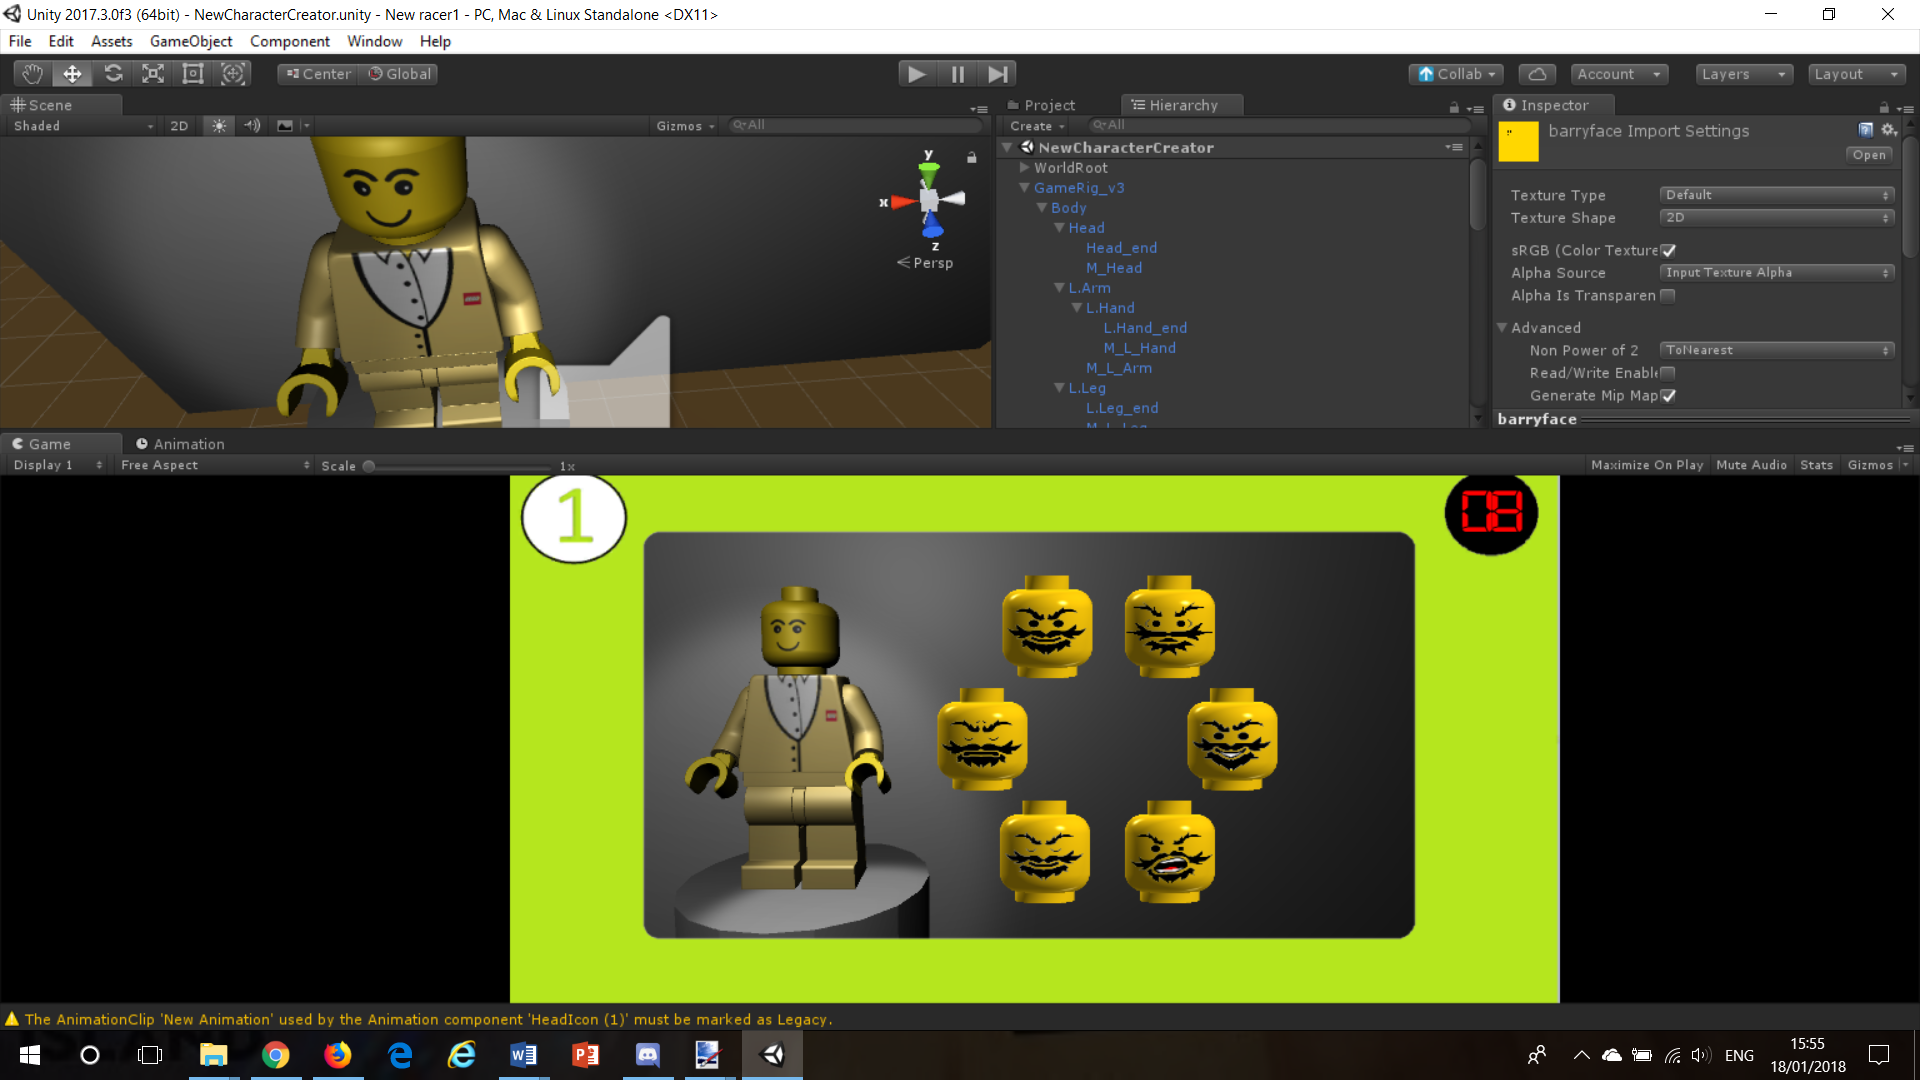1920x1080 pixels.
Task: Uncheck sRGB Color Texture checkbox
Action: click(1668, 250)
